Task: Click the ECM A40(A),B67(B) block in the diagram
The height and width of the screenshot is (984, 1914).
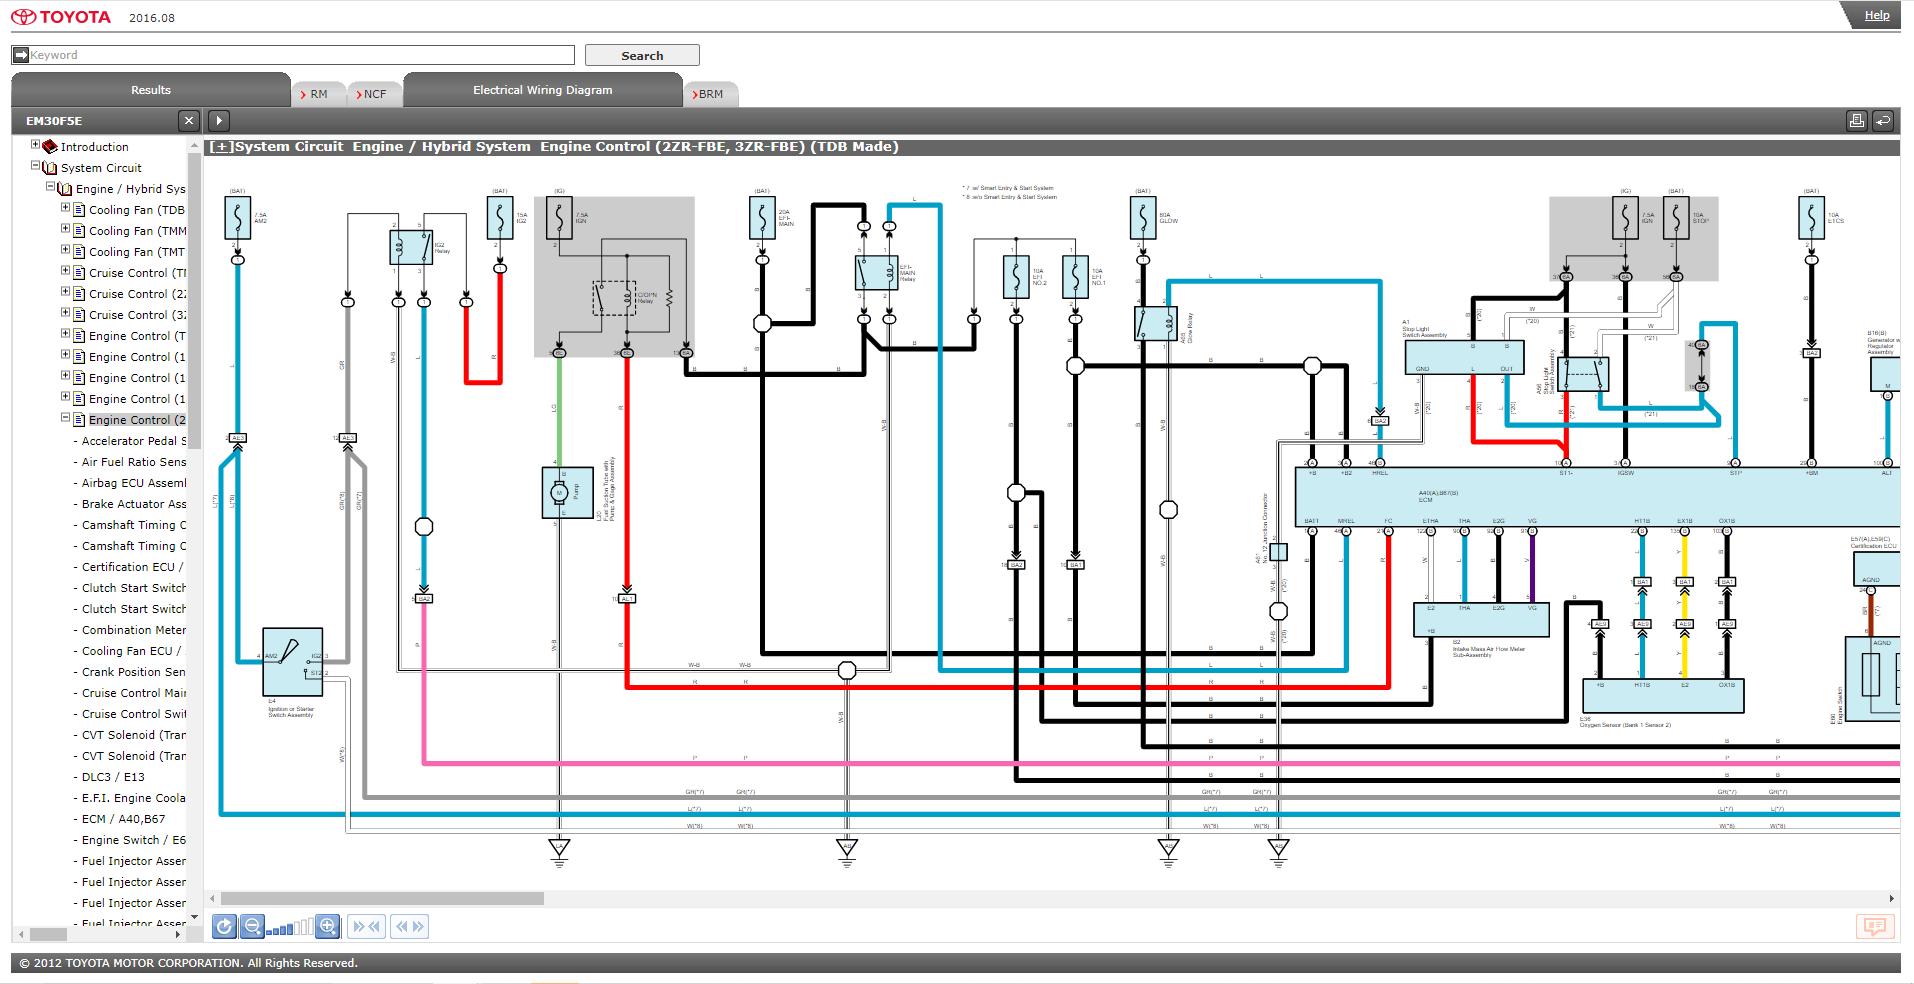Action: coord(1598,496)
